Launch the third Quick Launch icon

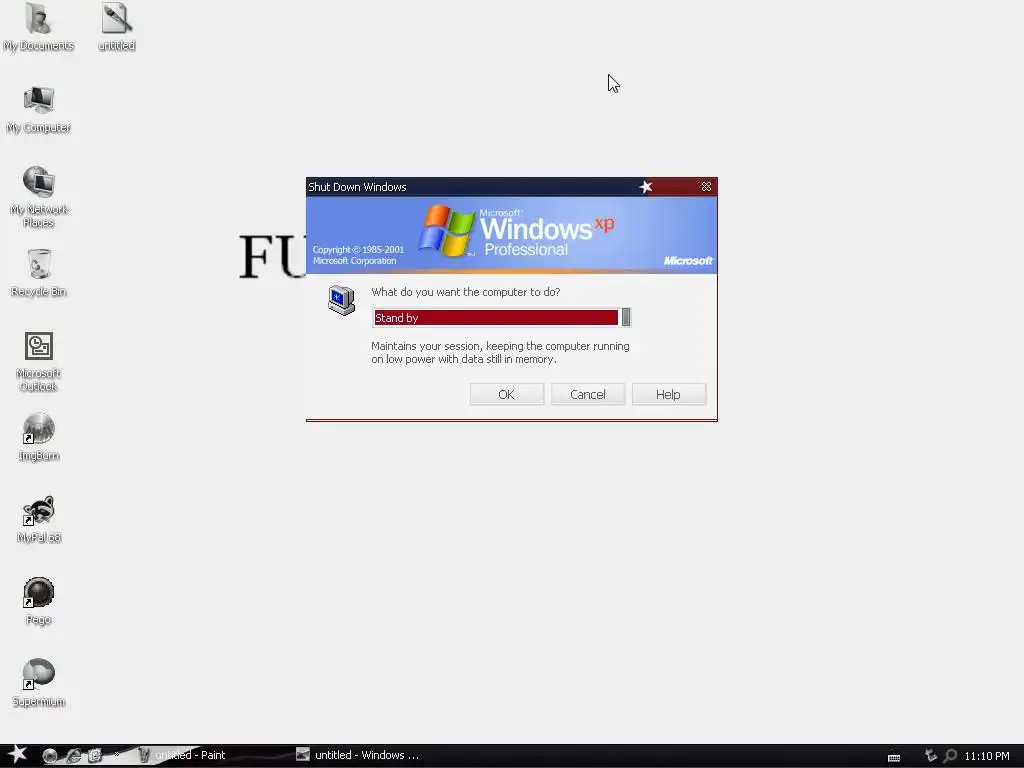point(95,756)
